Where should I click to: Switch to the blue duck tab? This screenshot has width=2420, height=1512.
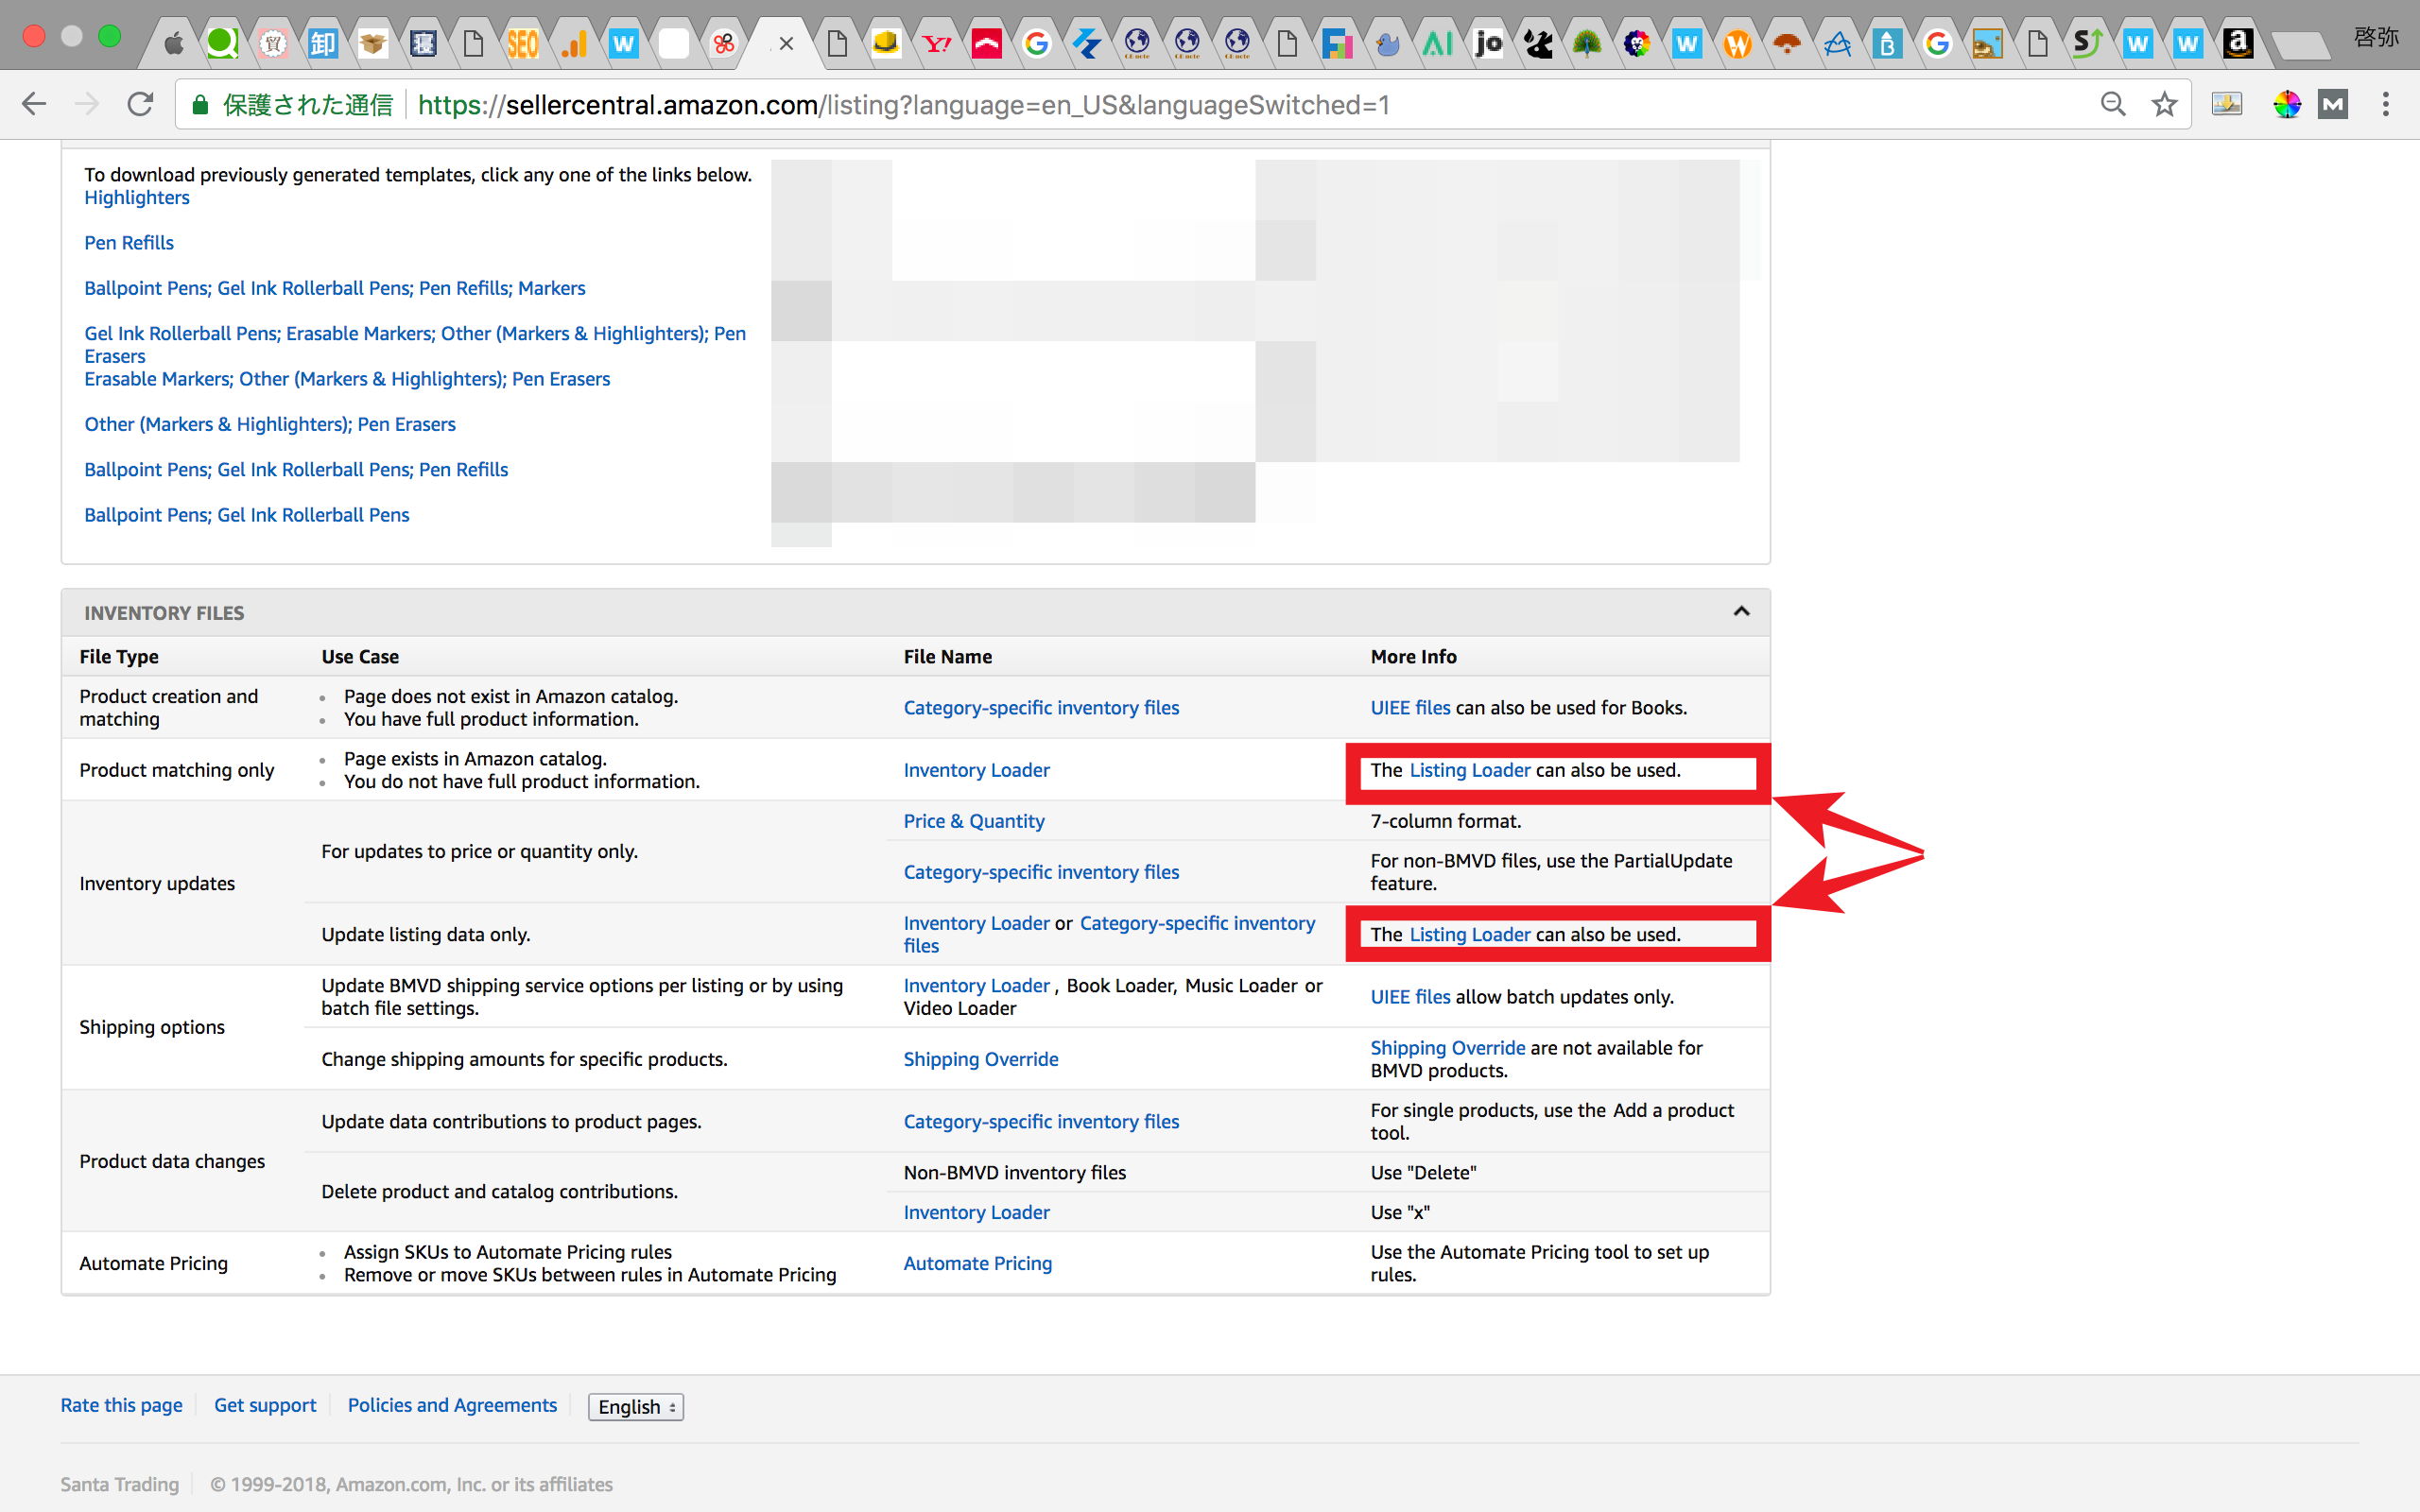point(1388,43)
